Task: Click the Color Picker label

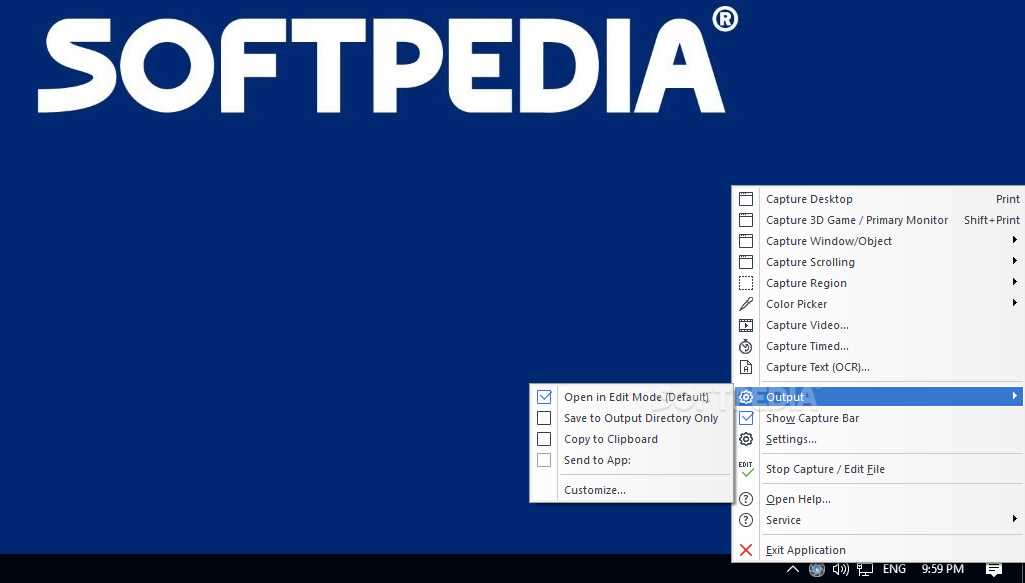Action: tap(796, 304)
